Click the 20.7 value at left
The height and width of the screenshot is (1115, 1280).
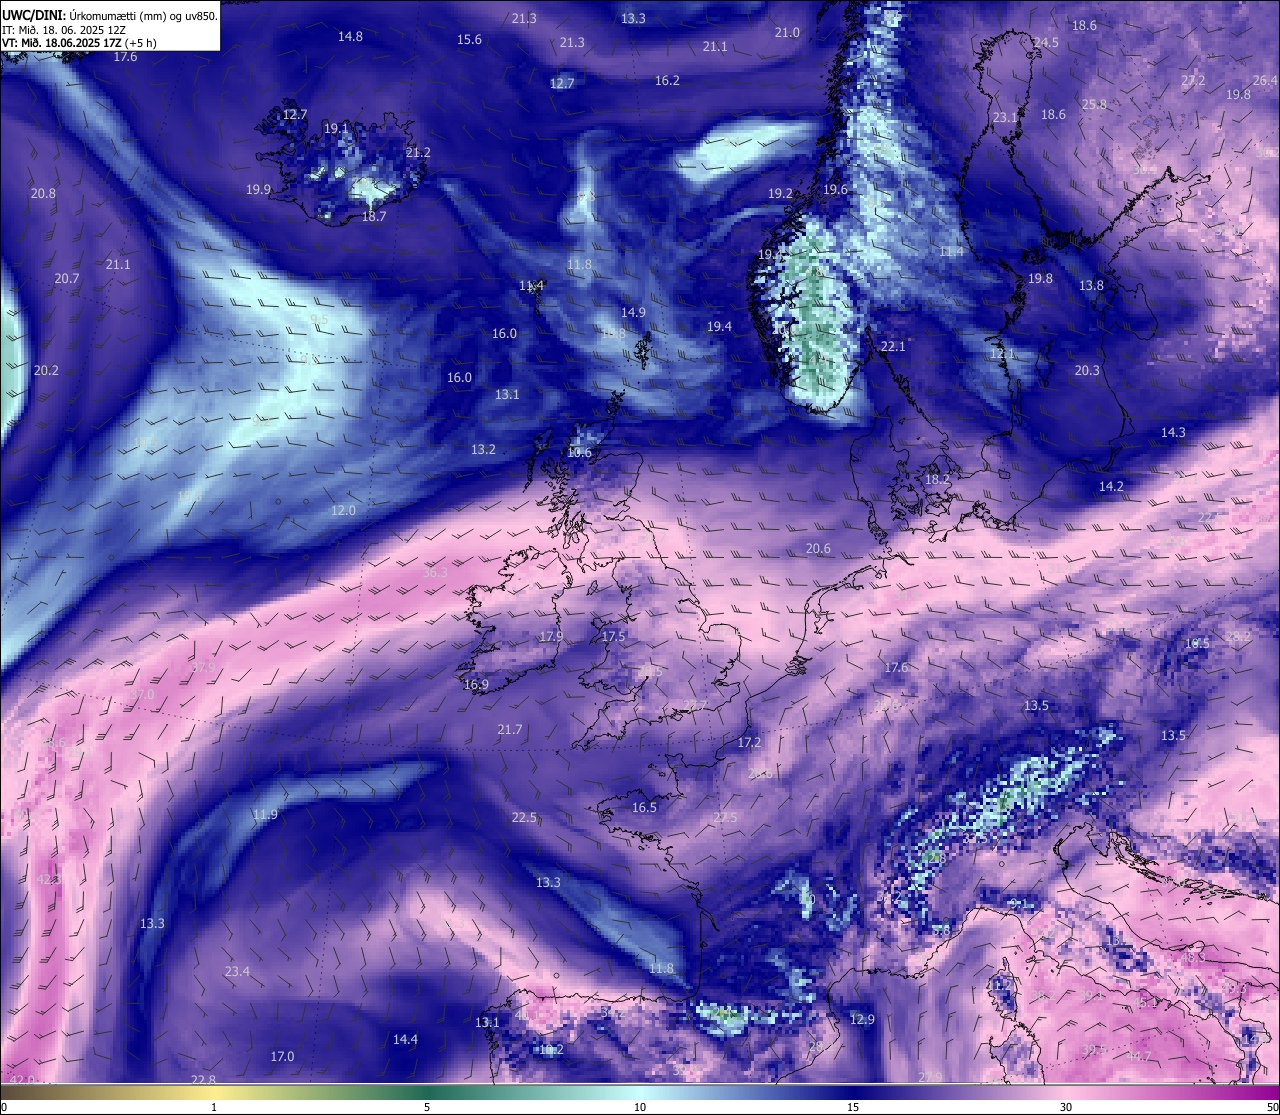pos(67,278)
